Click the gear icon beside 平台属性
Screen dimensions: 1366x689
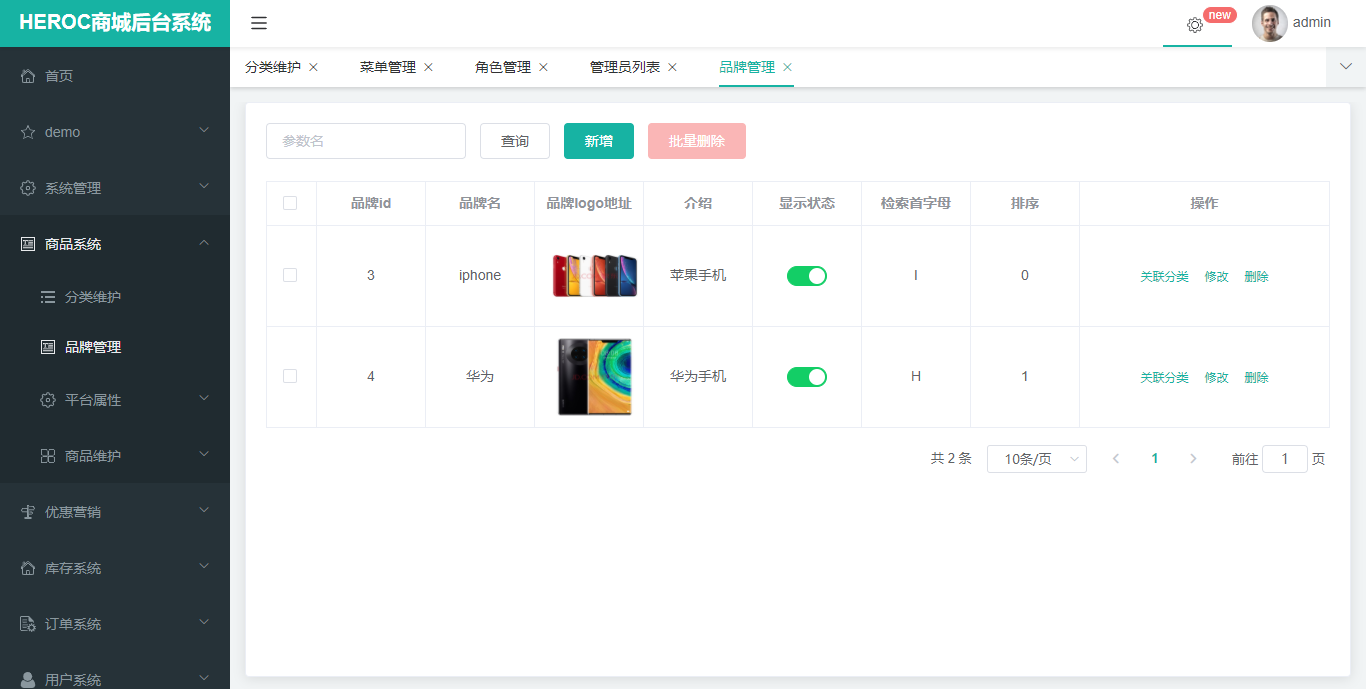point(48,400)
